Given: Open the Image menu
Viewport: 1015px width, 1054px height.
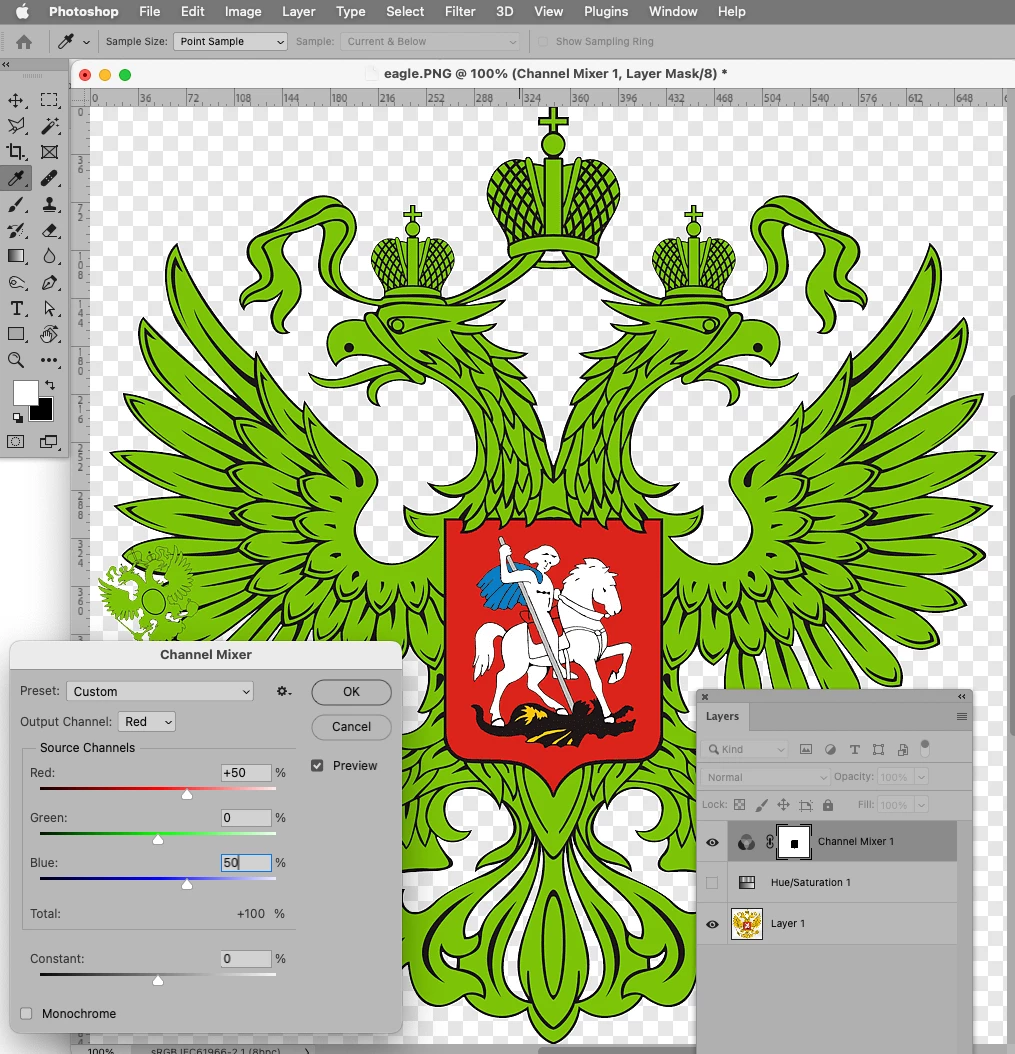Looking at the screenshot, I should coord(243,11).
